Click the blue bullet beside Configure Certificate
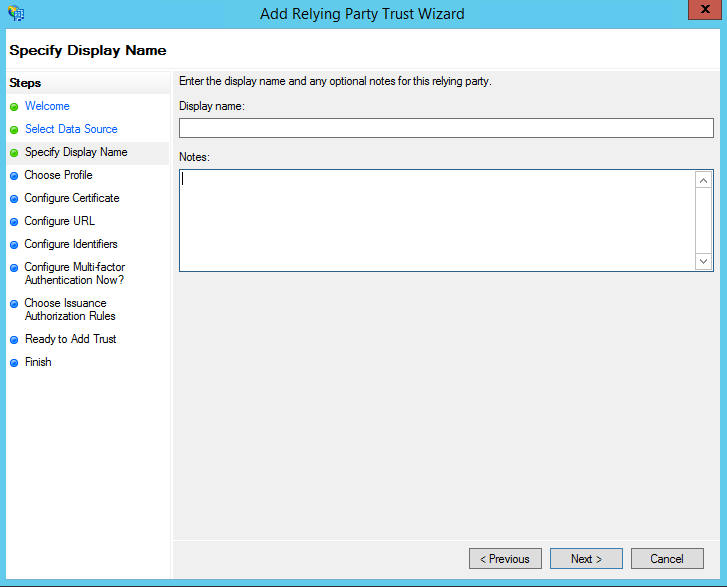 (14, 199)
